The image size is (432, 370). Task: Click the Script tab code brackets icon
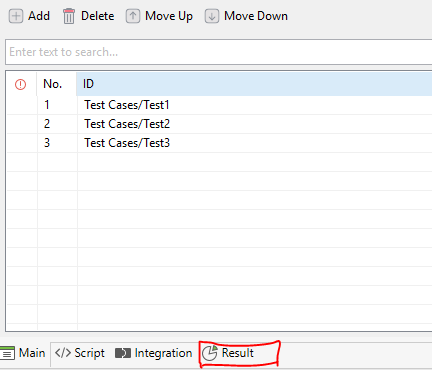coord(63,353)
